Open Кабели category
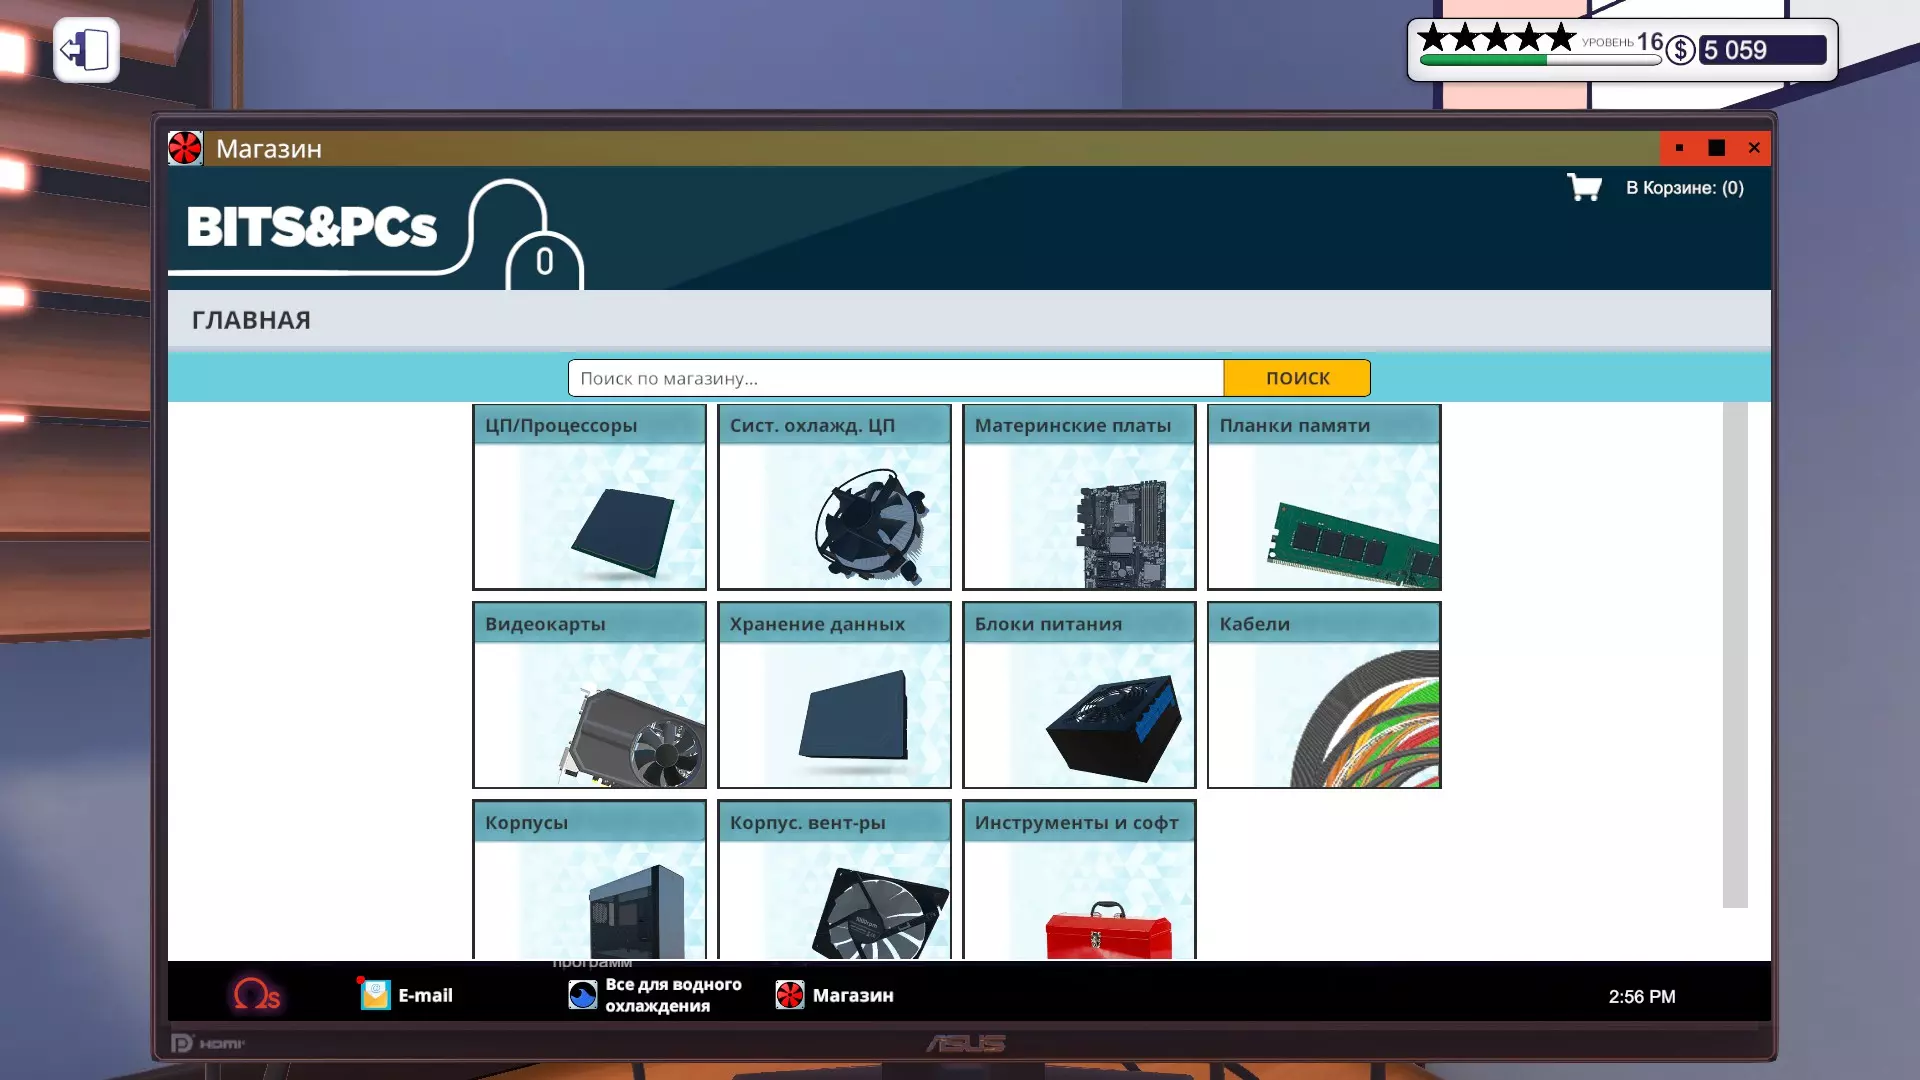1920x1080 pixels. (x=1324, y=695)
